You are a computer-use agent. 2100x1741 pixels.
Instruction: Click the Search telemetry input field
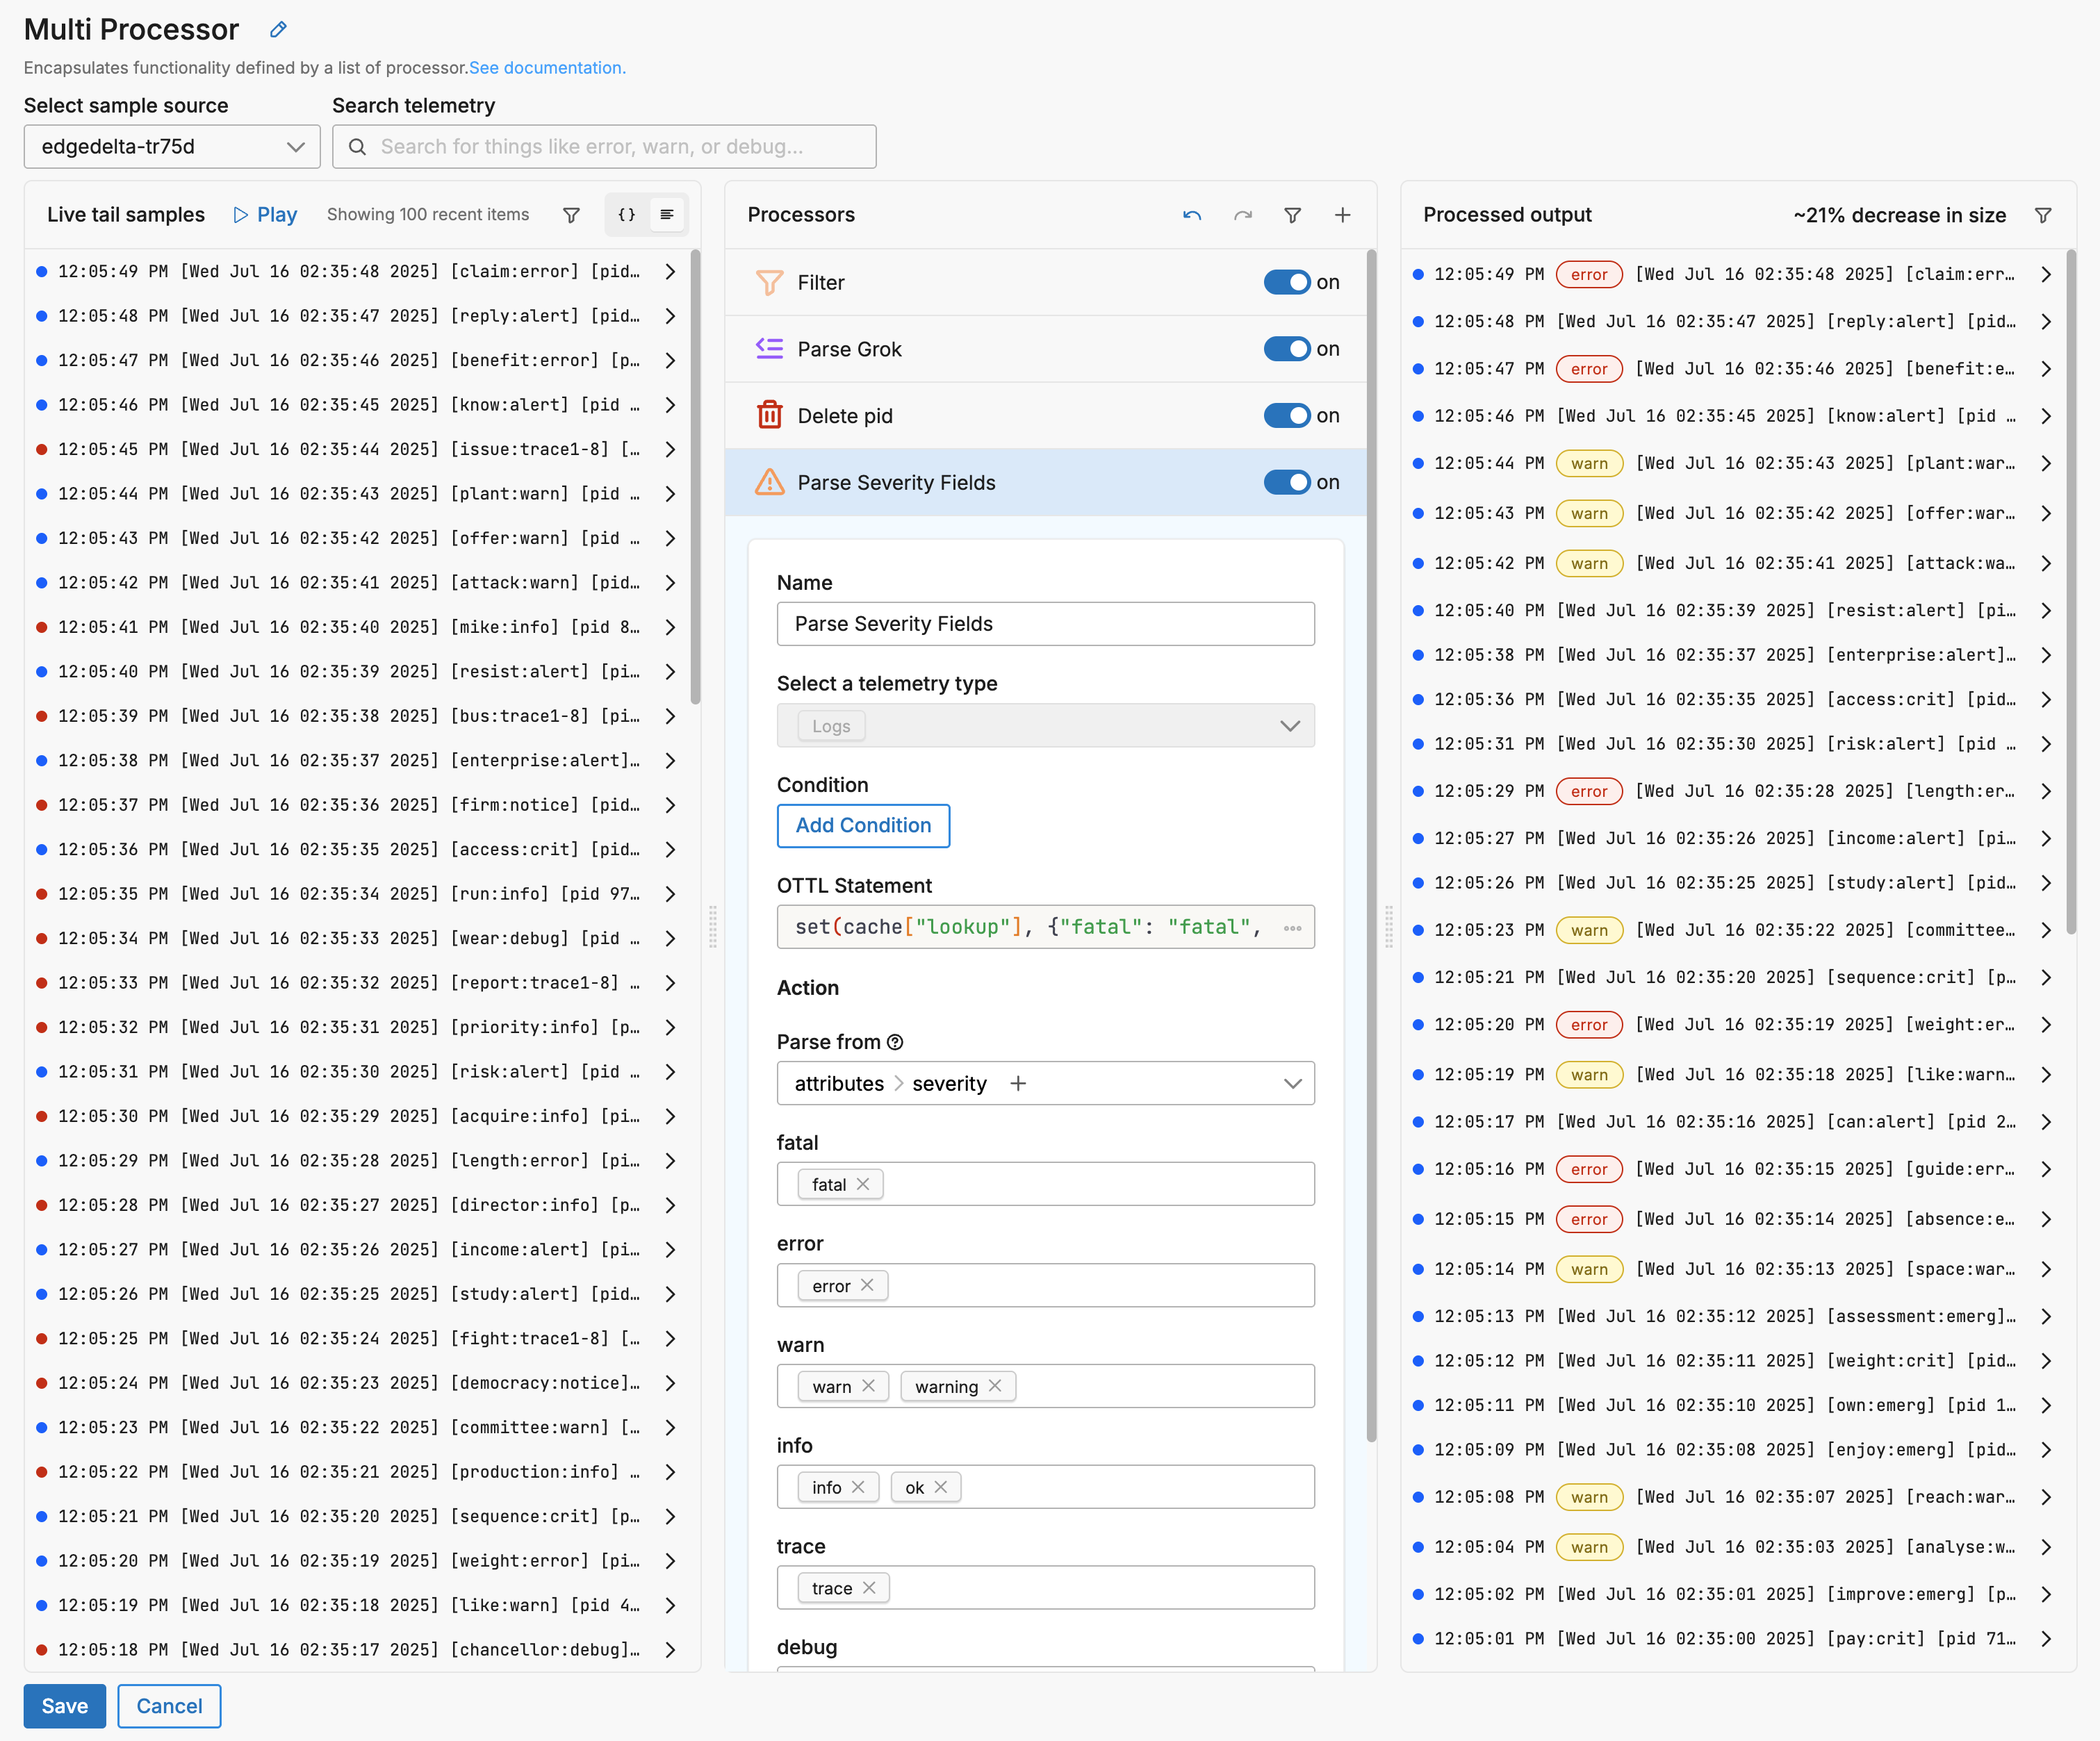[x=604, y=147]
